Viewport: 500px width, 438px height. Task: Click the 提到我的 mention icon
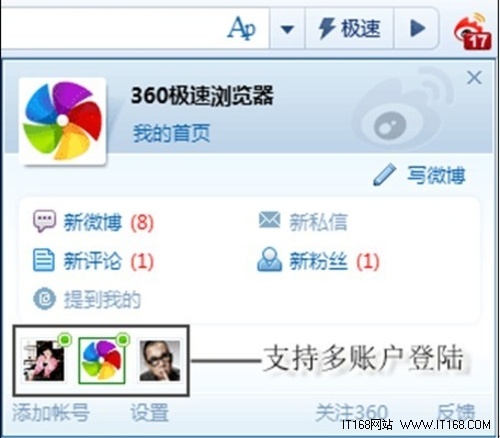pyautogui.click(x=44, y=299)
